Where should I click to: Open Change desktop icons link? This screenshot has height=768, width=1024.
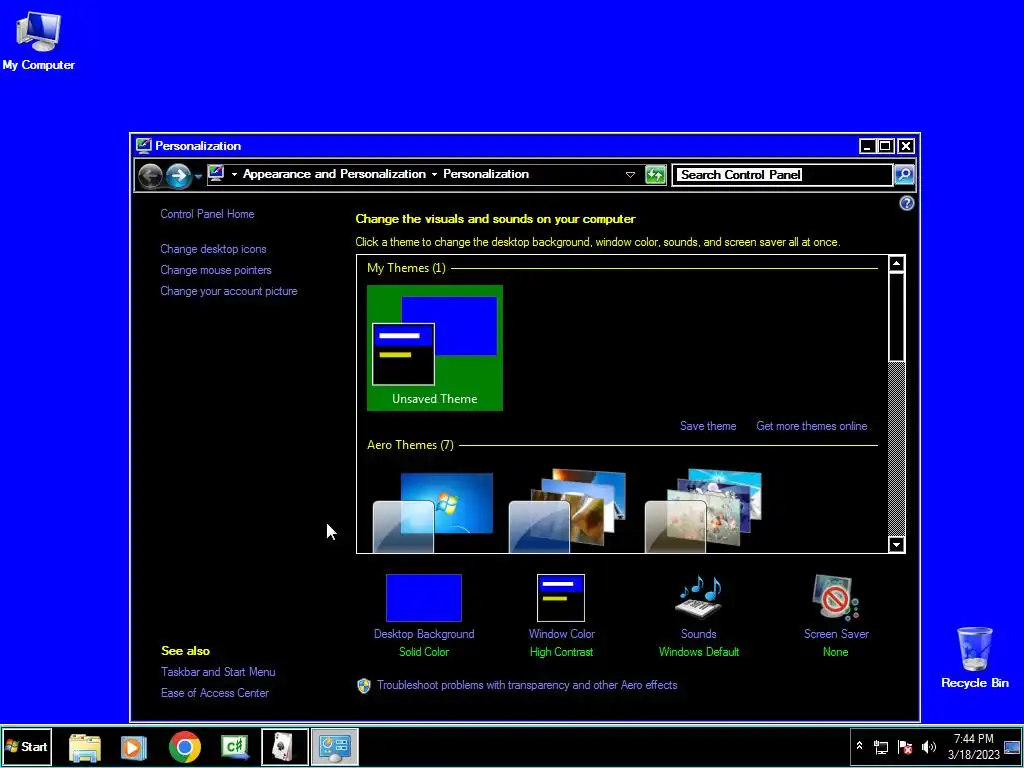213,249
